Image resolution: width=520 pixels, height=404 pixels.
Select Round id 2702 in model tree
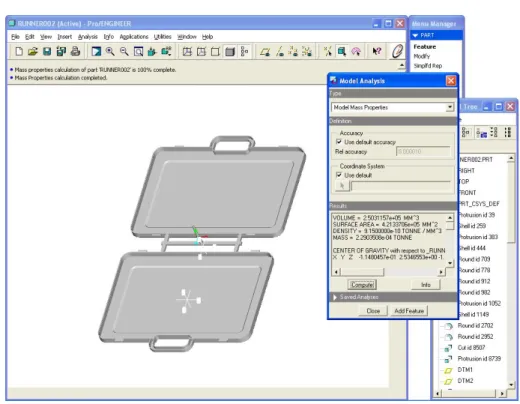tap(475, 325)
